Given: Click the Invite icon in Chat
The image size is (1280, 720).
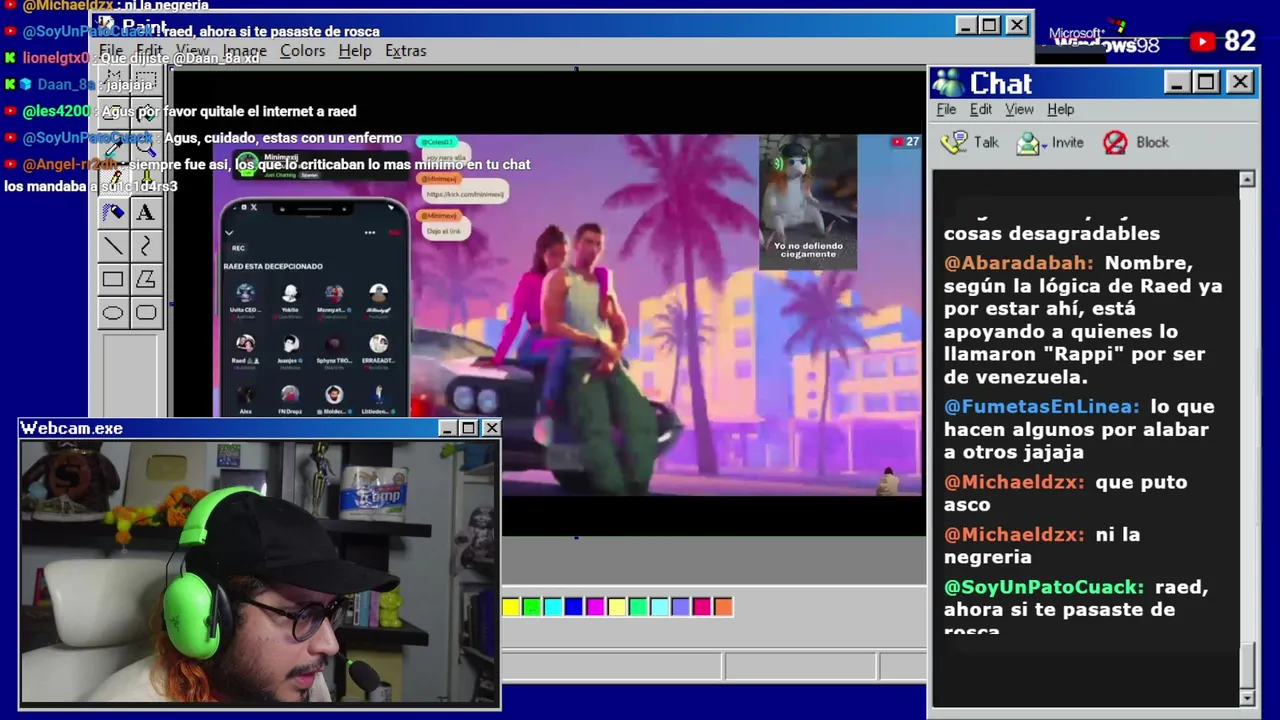Looking at the screenshot, I should 1027,143.
